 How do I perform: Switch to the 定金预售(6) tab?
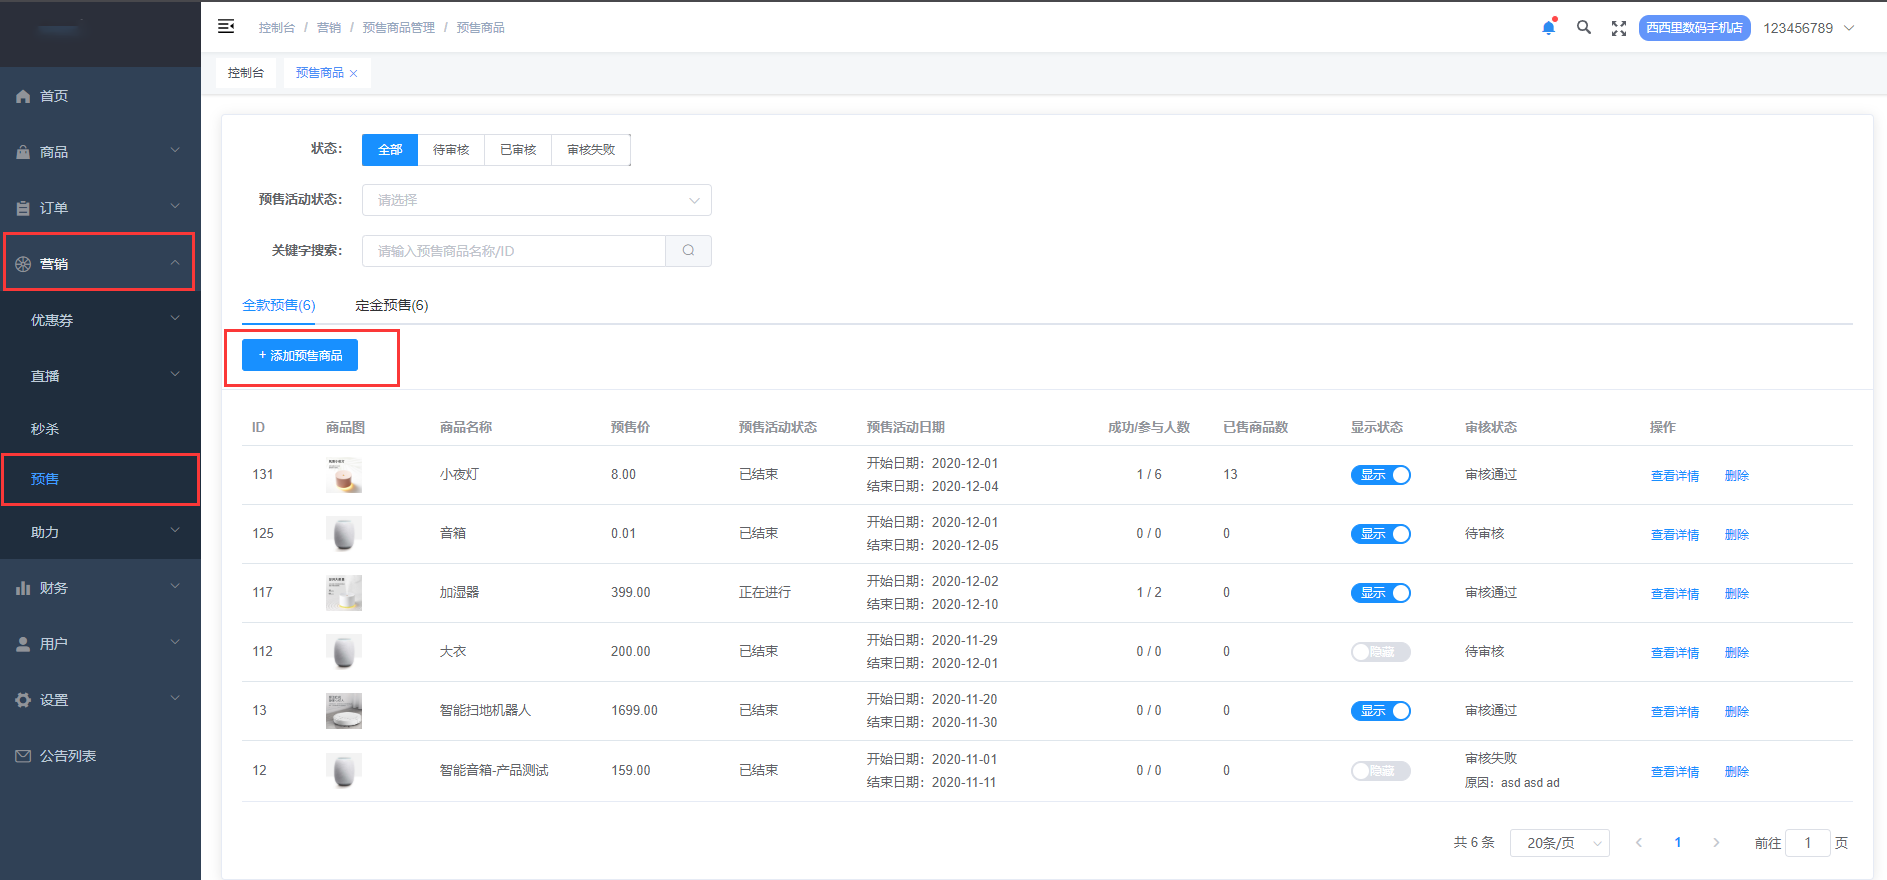point(391,305)
